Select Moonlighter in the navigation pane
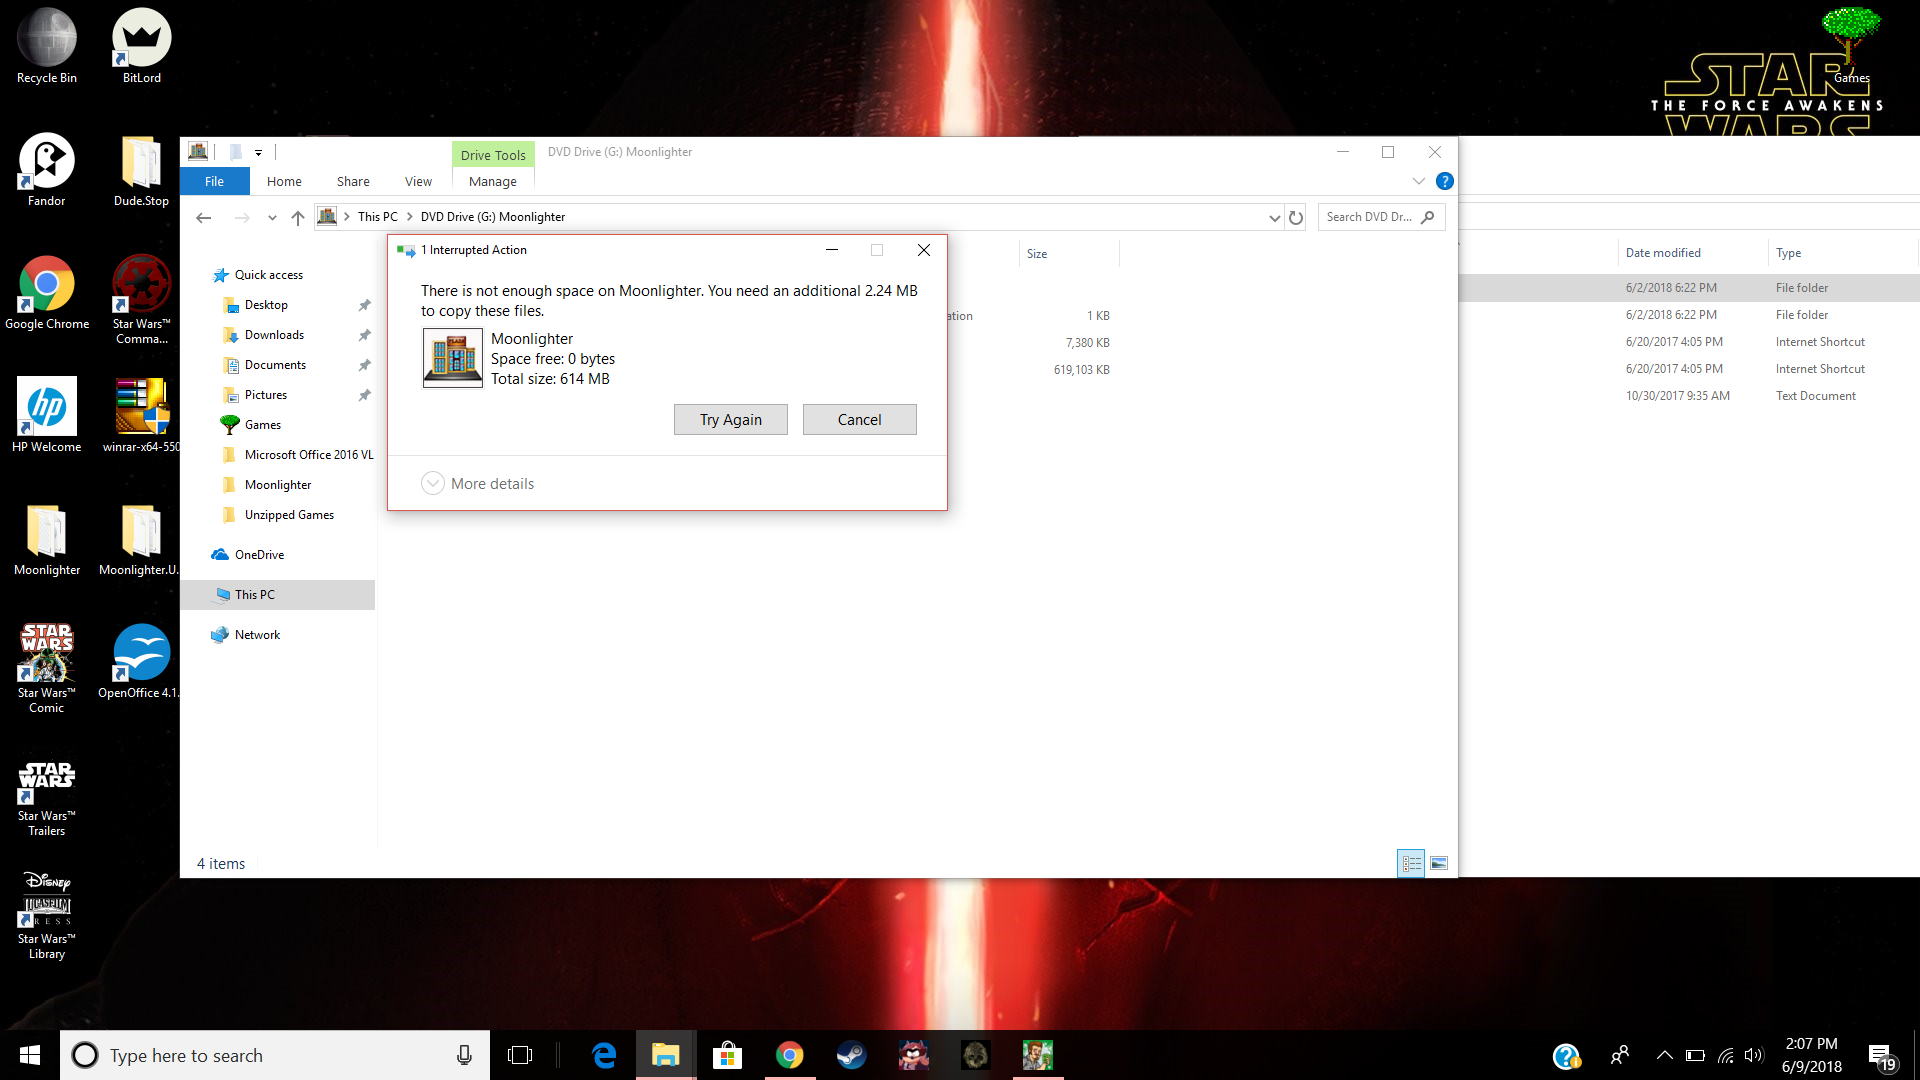The width and height of the screenshot is (1920, 1080). (x=277, y=485)
